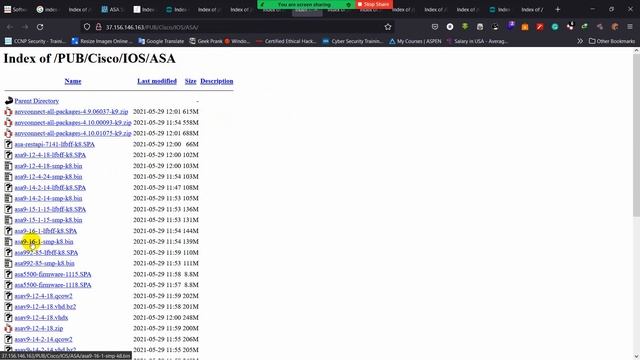Open asa-restapi-7141-lfbff-k8.SPA

click(55, 144)
